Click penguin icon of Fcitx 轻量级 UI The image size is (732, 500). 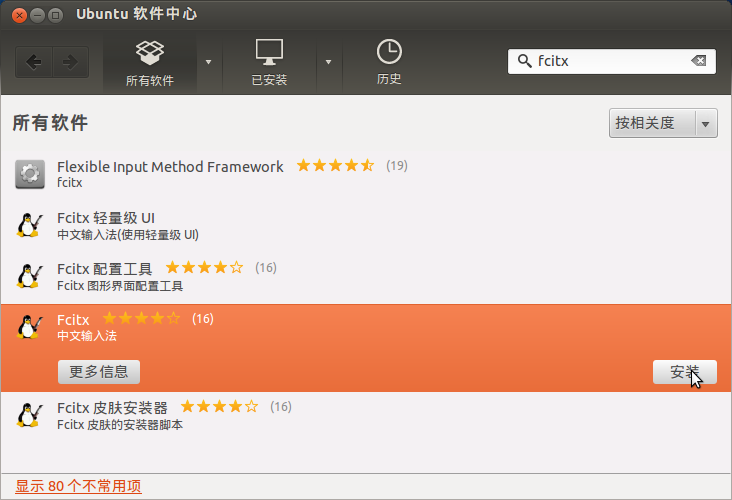tap(30, 225)
